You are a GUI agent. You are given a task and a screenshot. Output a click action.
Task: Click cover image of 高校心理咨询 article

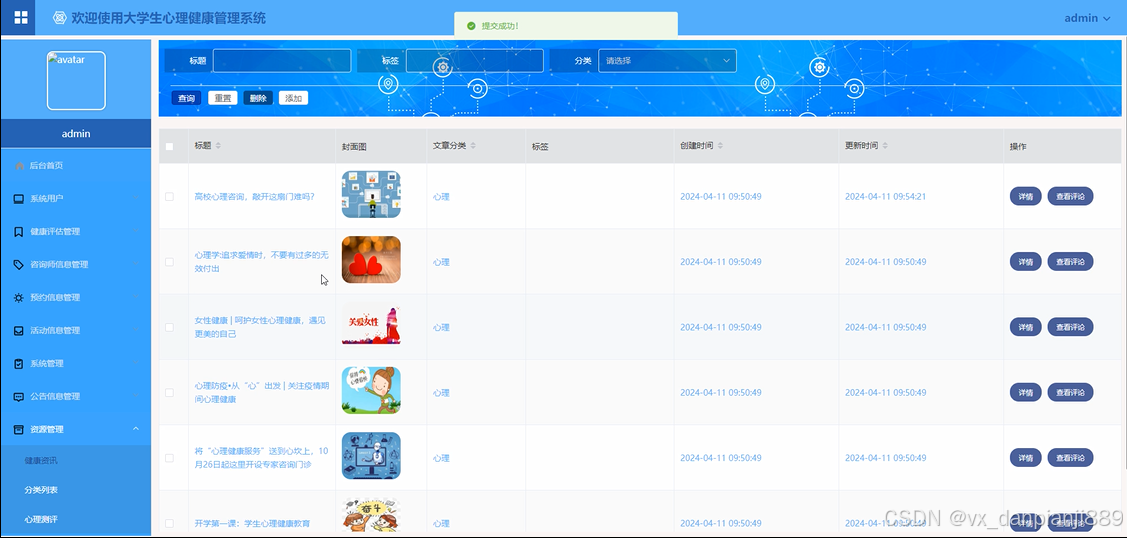(371, 194)
